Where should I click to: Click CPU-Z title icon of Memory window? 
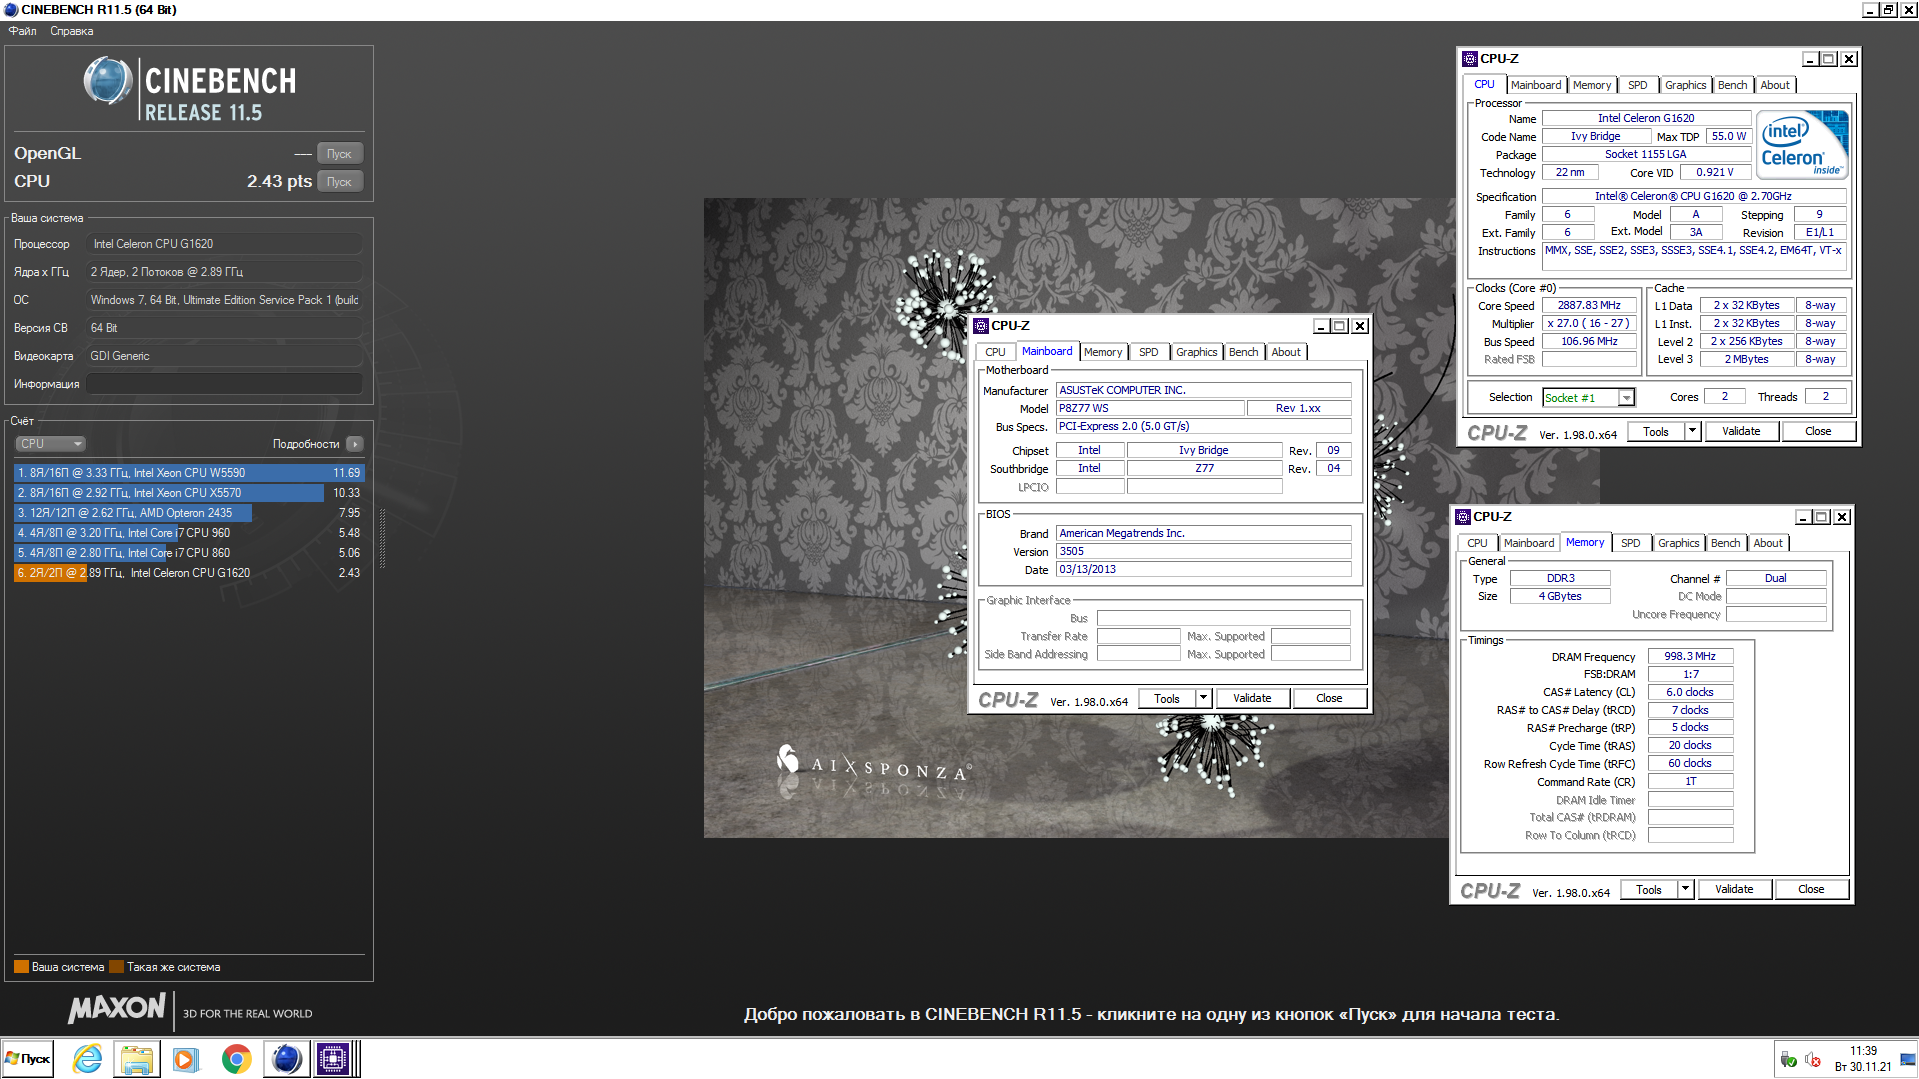point(1463,517)
